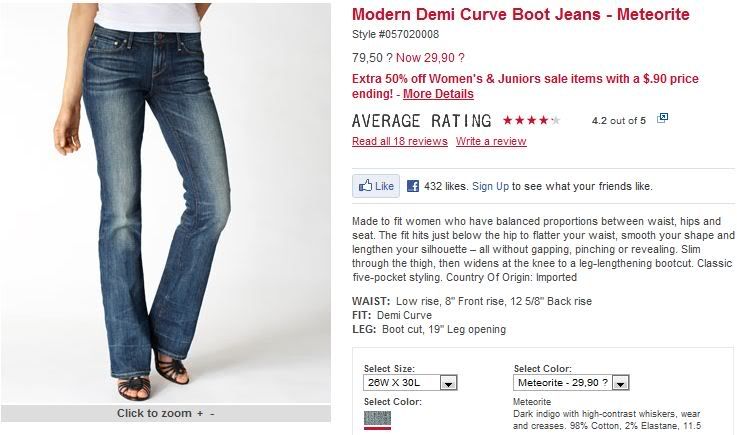Click the Click to zoom label
737x435 pixels.
154,413
